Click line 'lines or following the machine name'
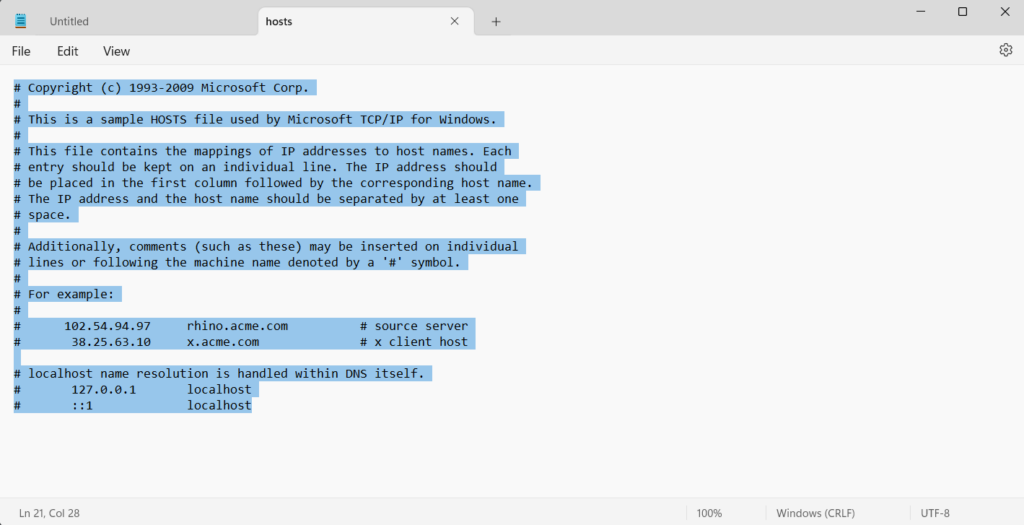This screenshot has height=525, width=1024. click(237, 262)
